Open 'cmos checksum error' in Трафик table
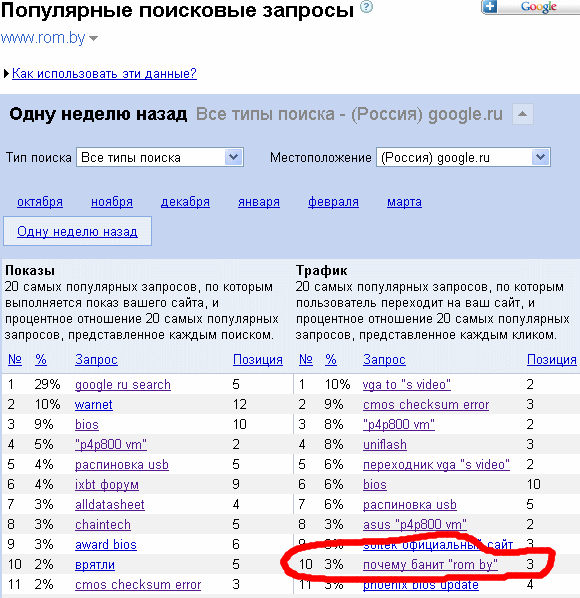580x598 pixels. (x=426, y=405)
